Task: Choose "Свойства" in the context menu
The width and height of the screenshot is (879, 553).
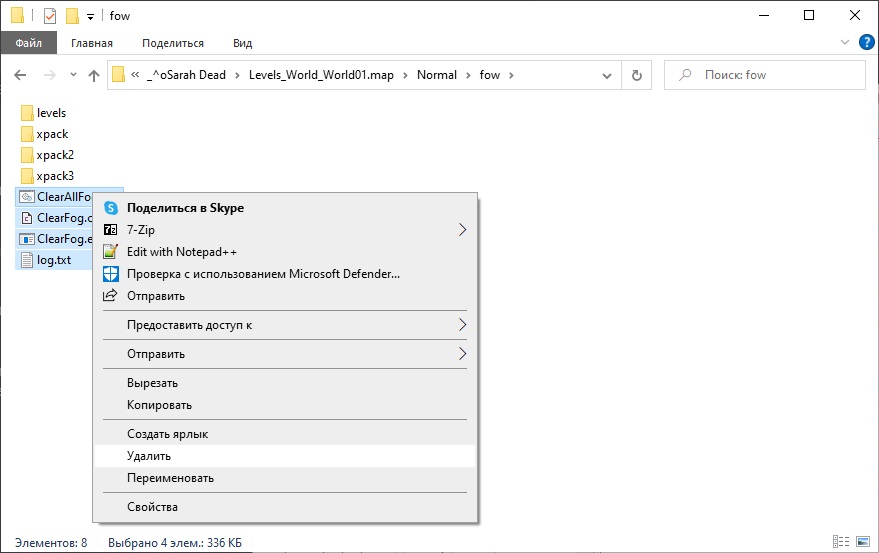Action: [x=152, y=507]
